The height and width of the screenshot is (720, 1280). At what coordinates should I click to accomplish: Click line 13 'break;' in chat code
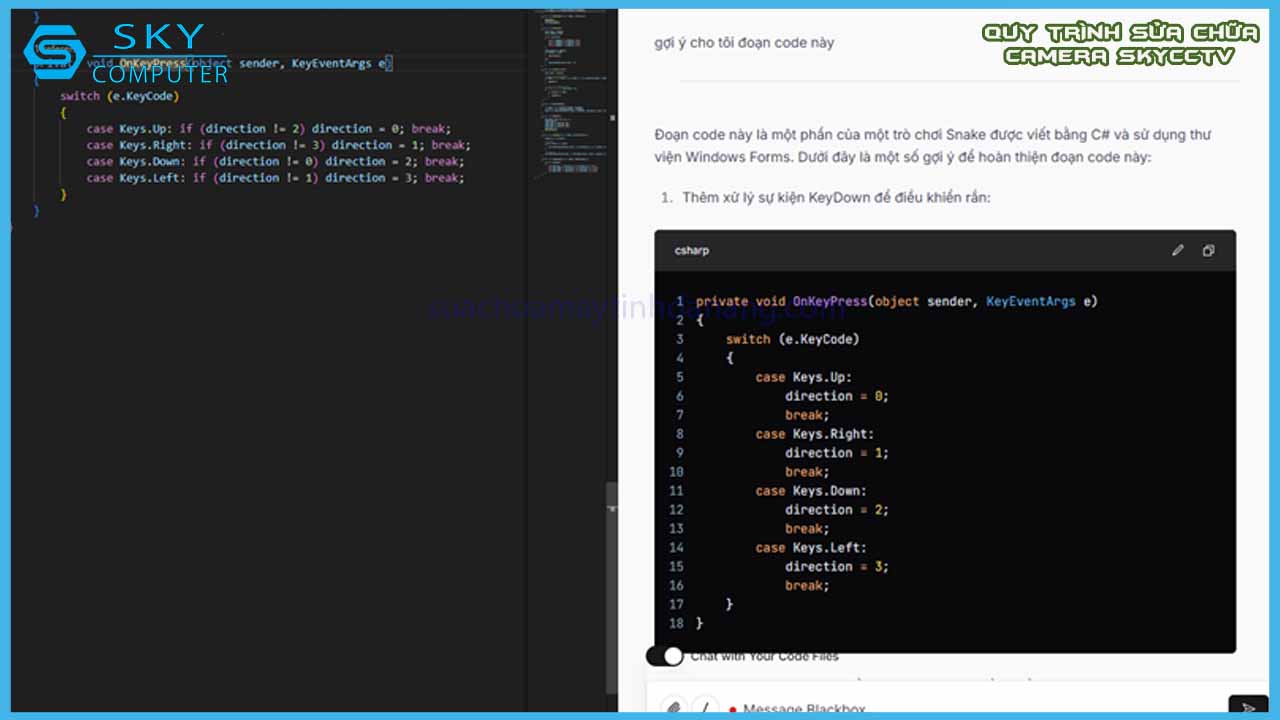pos(807,529)
